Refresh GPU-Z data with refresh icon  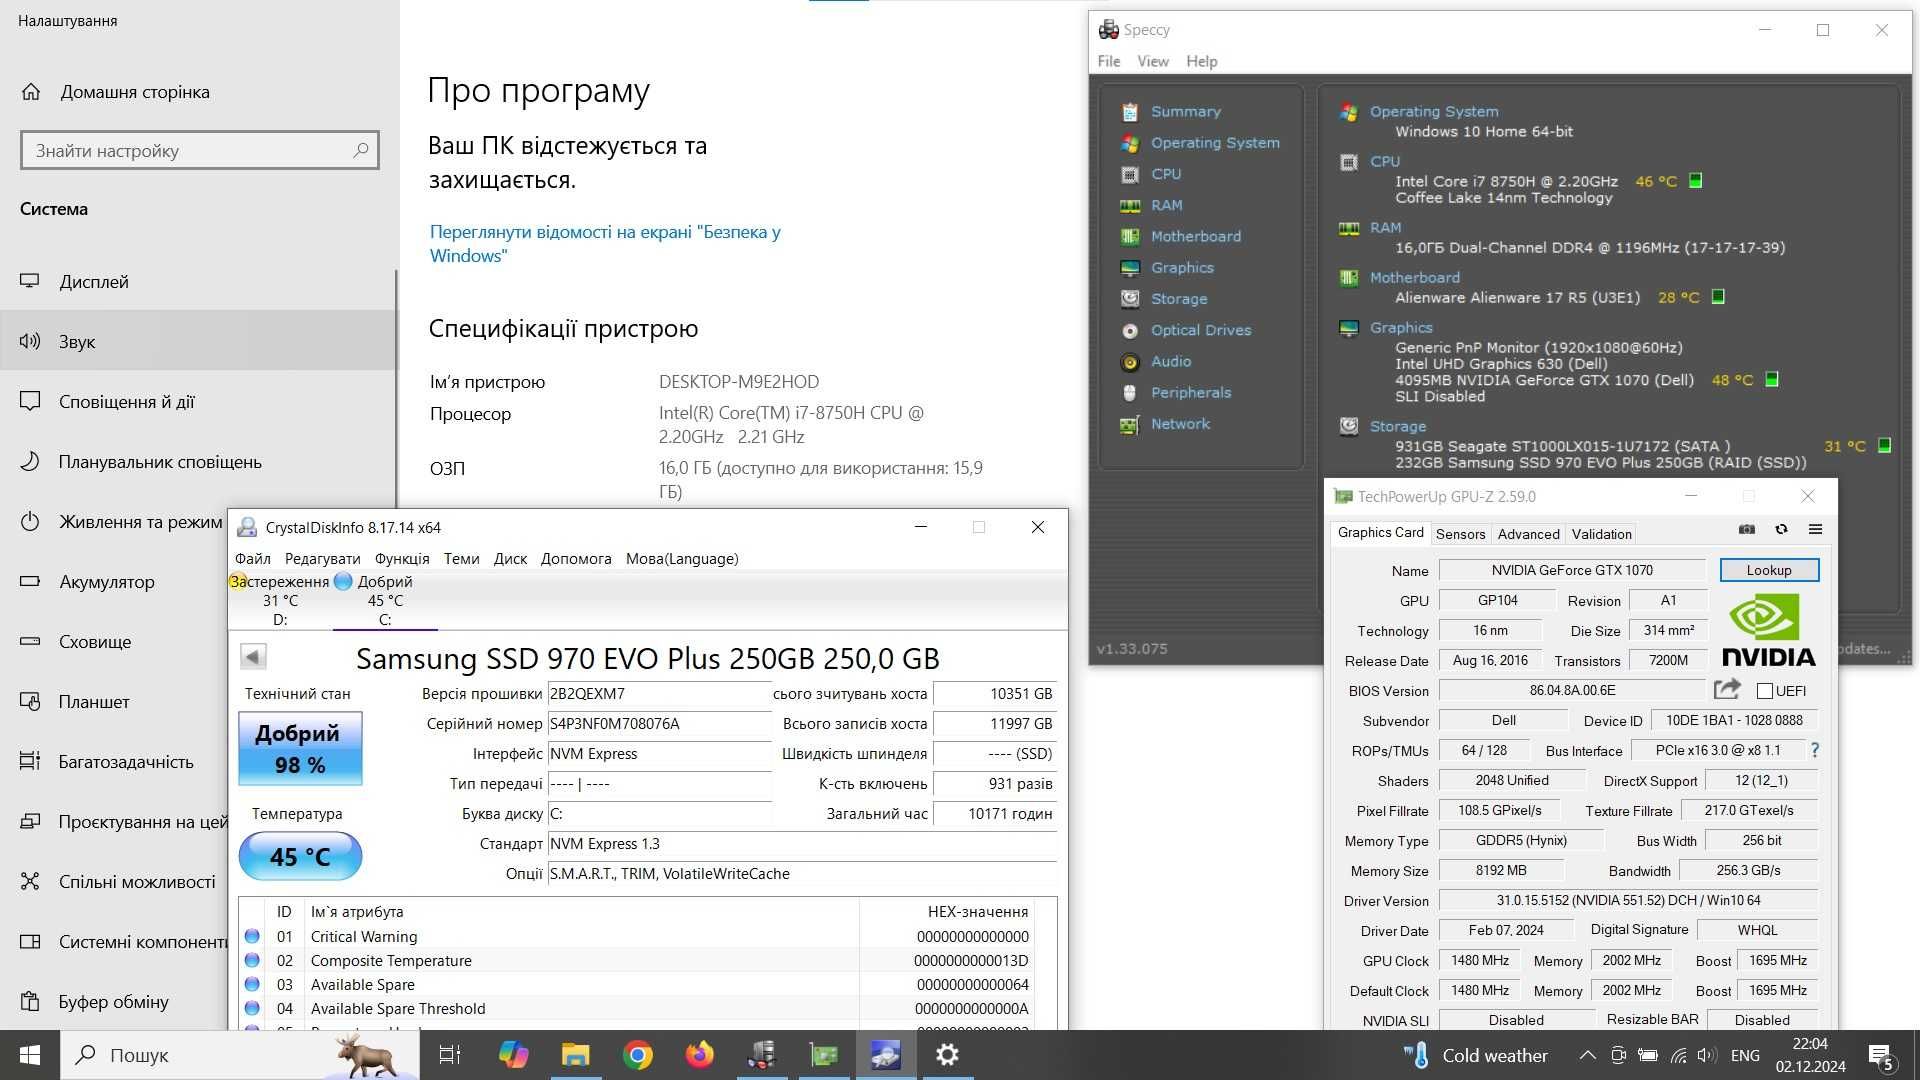1781,529
